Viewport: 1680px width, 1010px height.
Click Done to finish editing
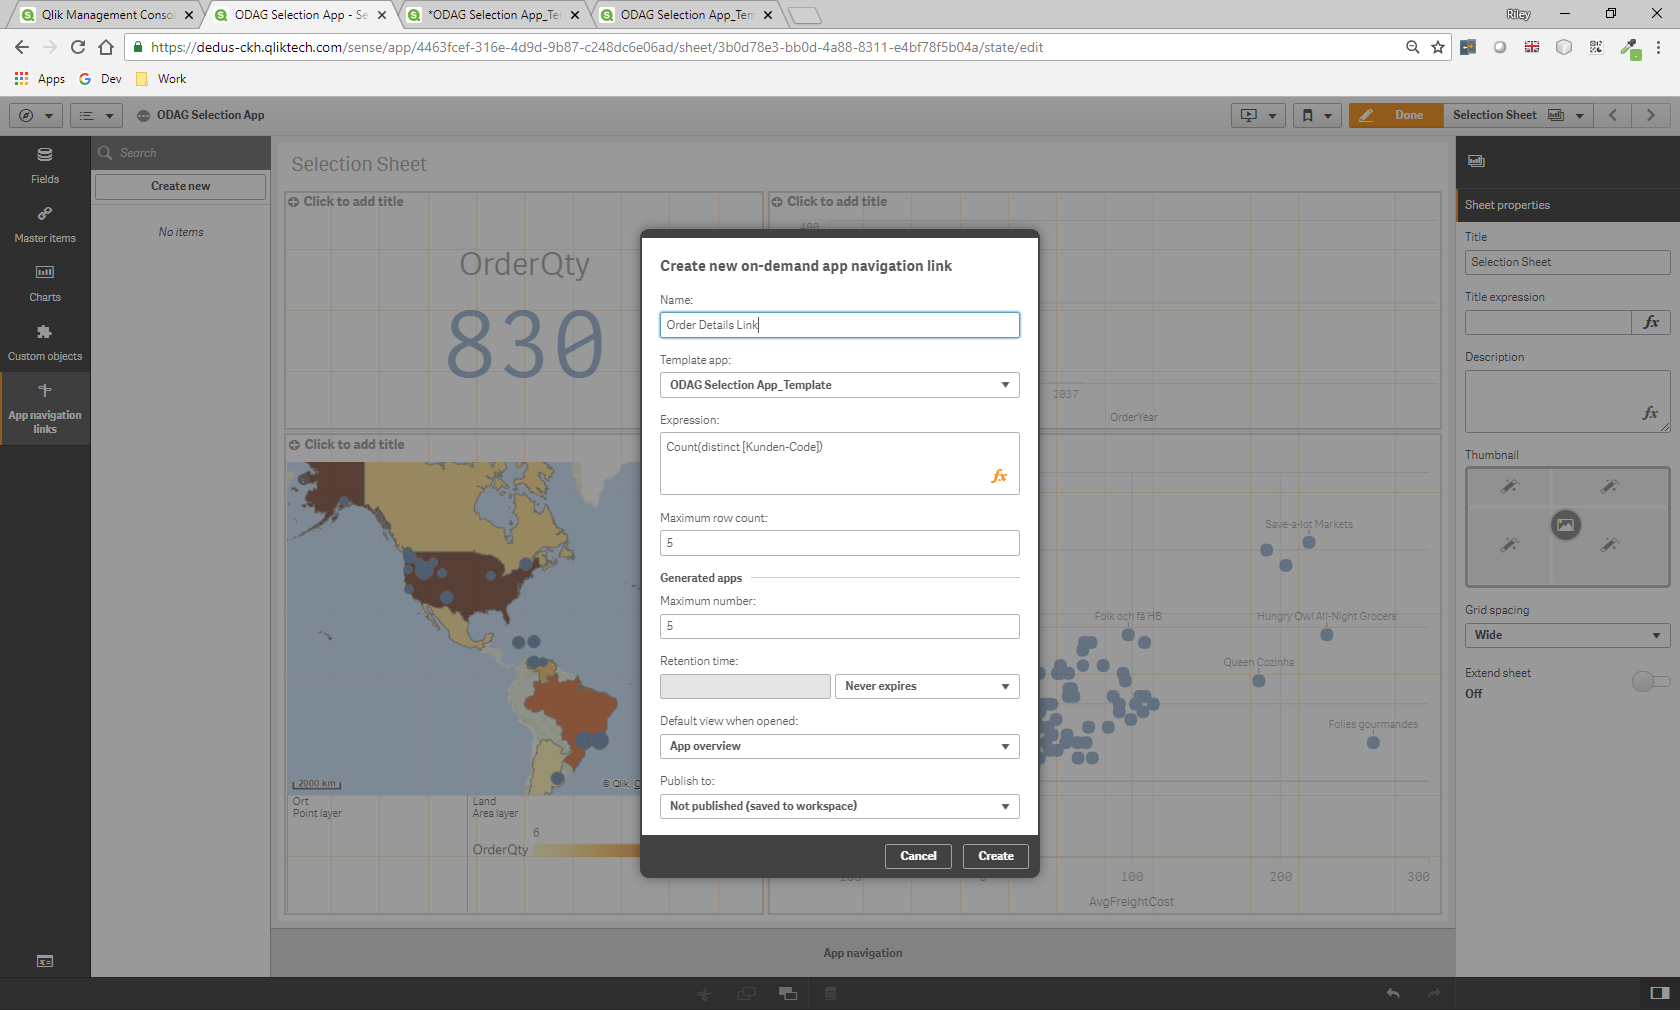pos(1396,115)
